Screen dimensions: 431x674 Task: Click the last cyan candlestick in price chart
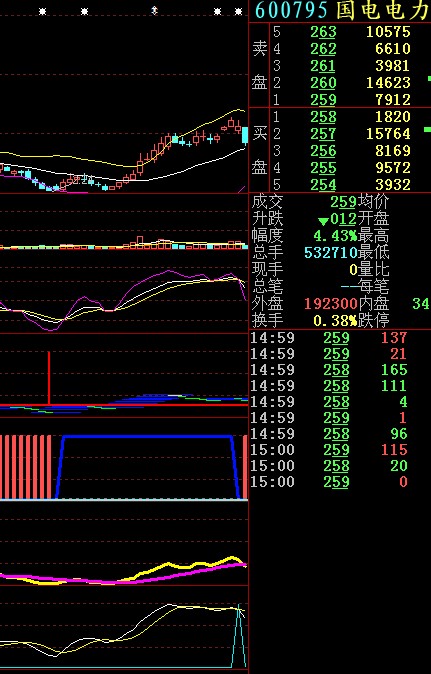coord(245,135)
